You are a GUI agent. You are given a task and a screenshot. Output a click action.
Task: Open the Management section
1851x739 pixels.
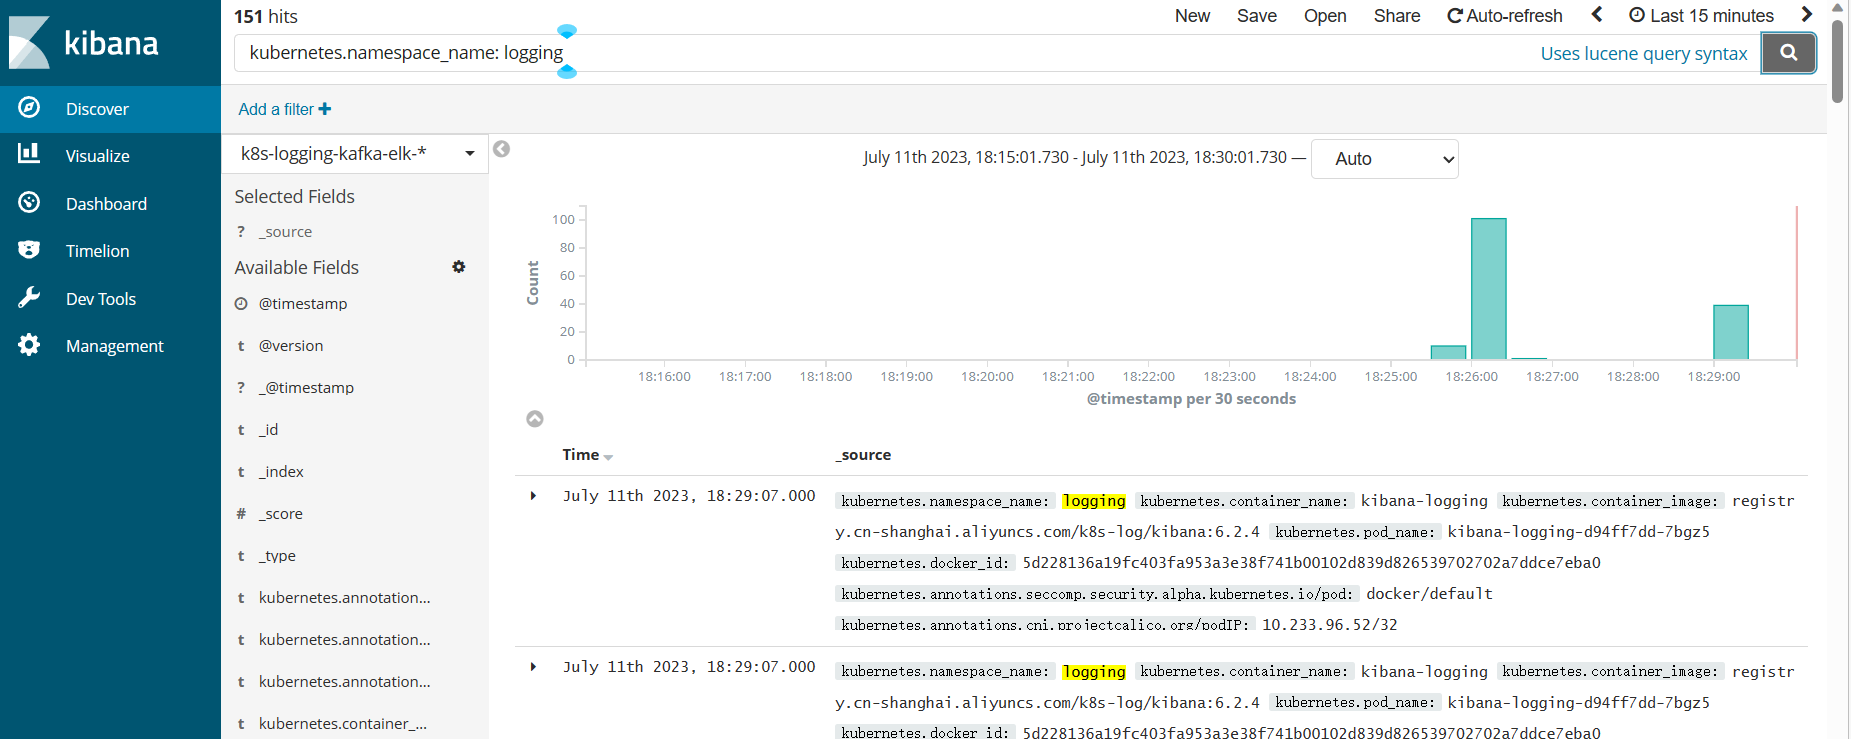pyautogui.click(x=110, y=346)
